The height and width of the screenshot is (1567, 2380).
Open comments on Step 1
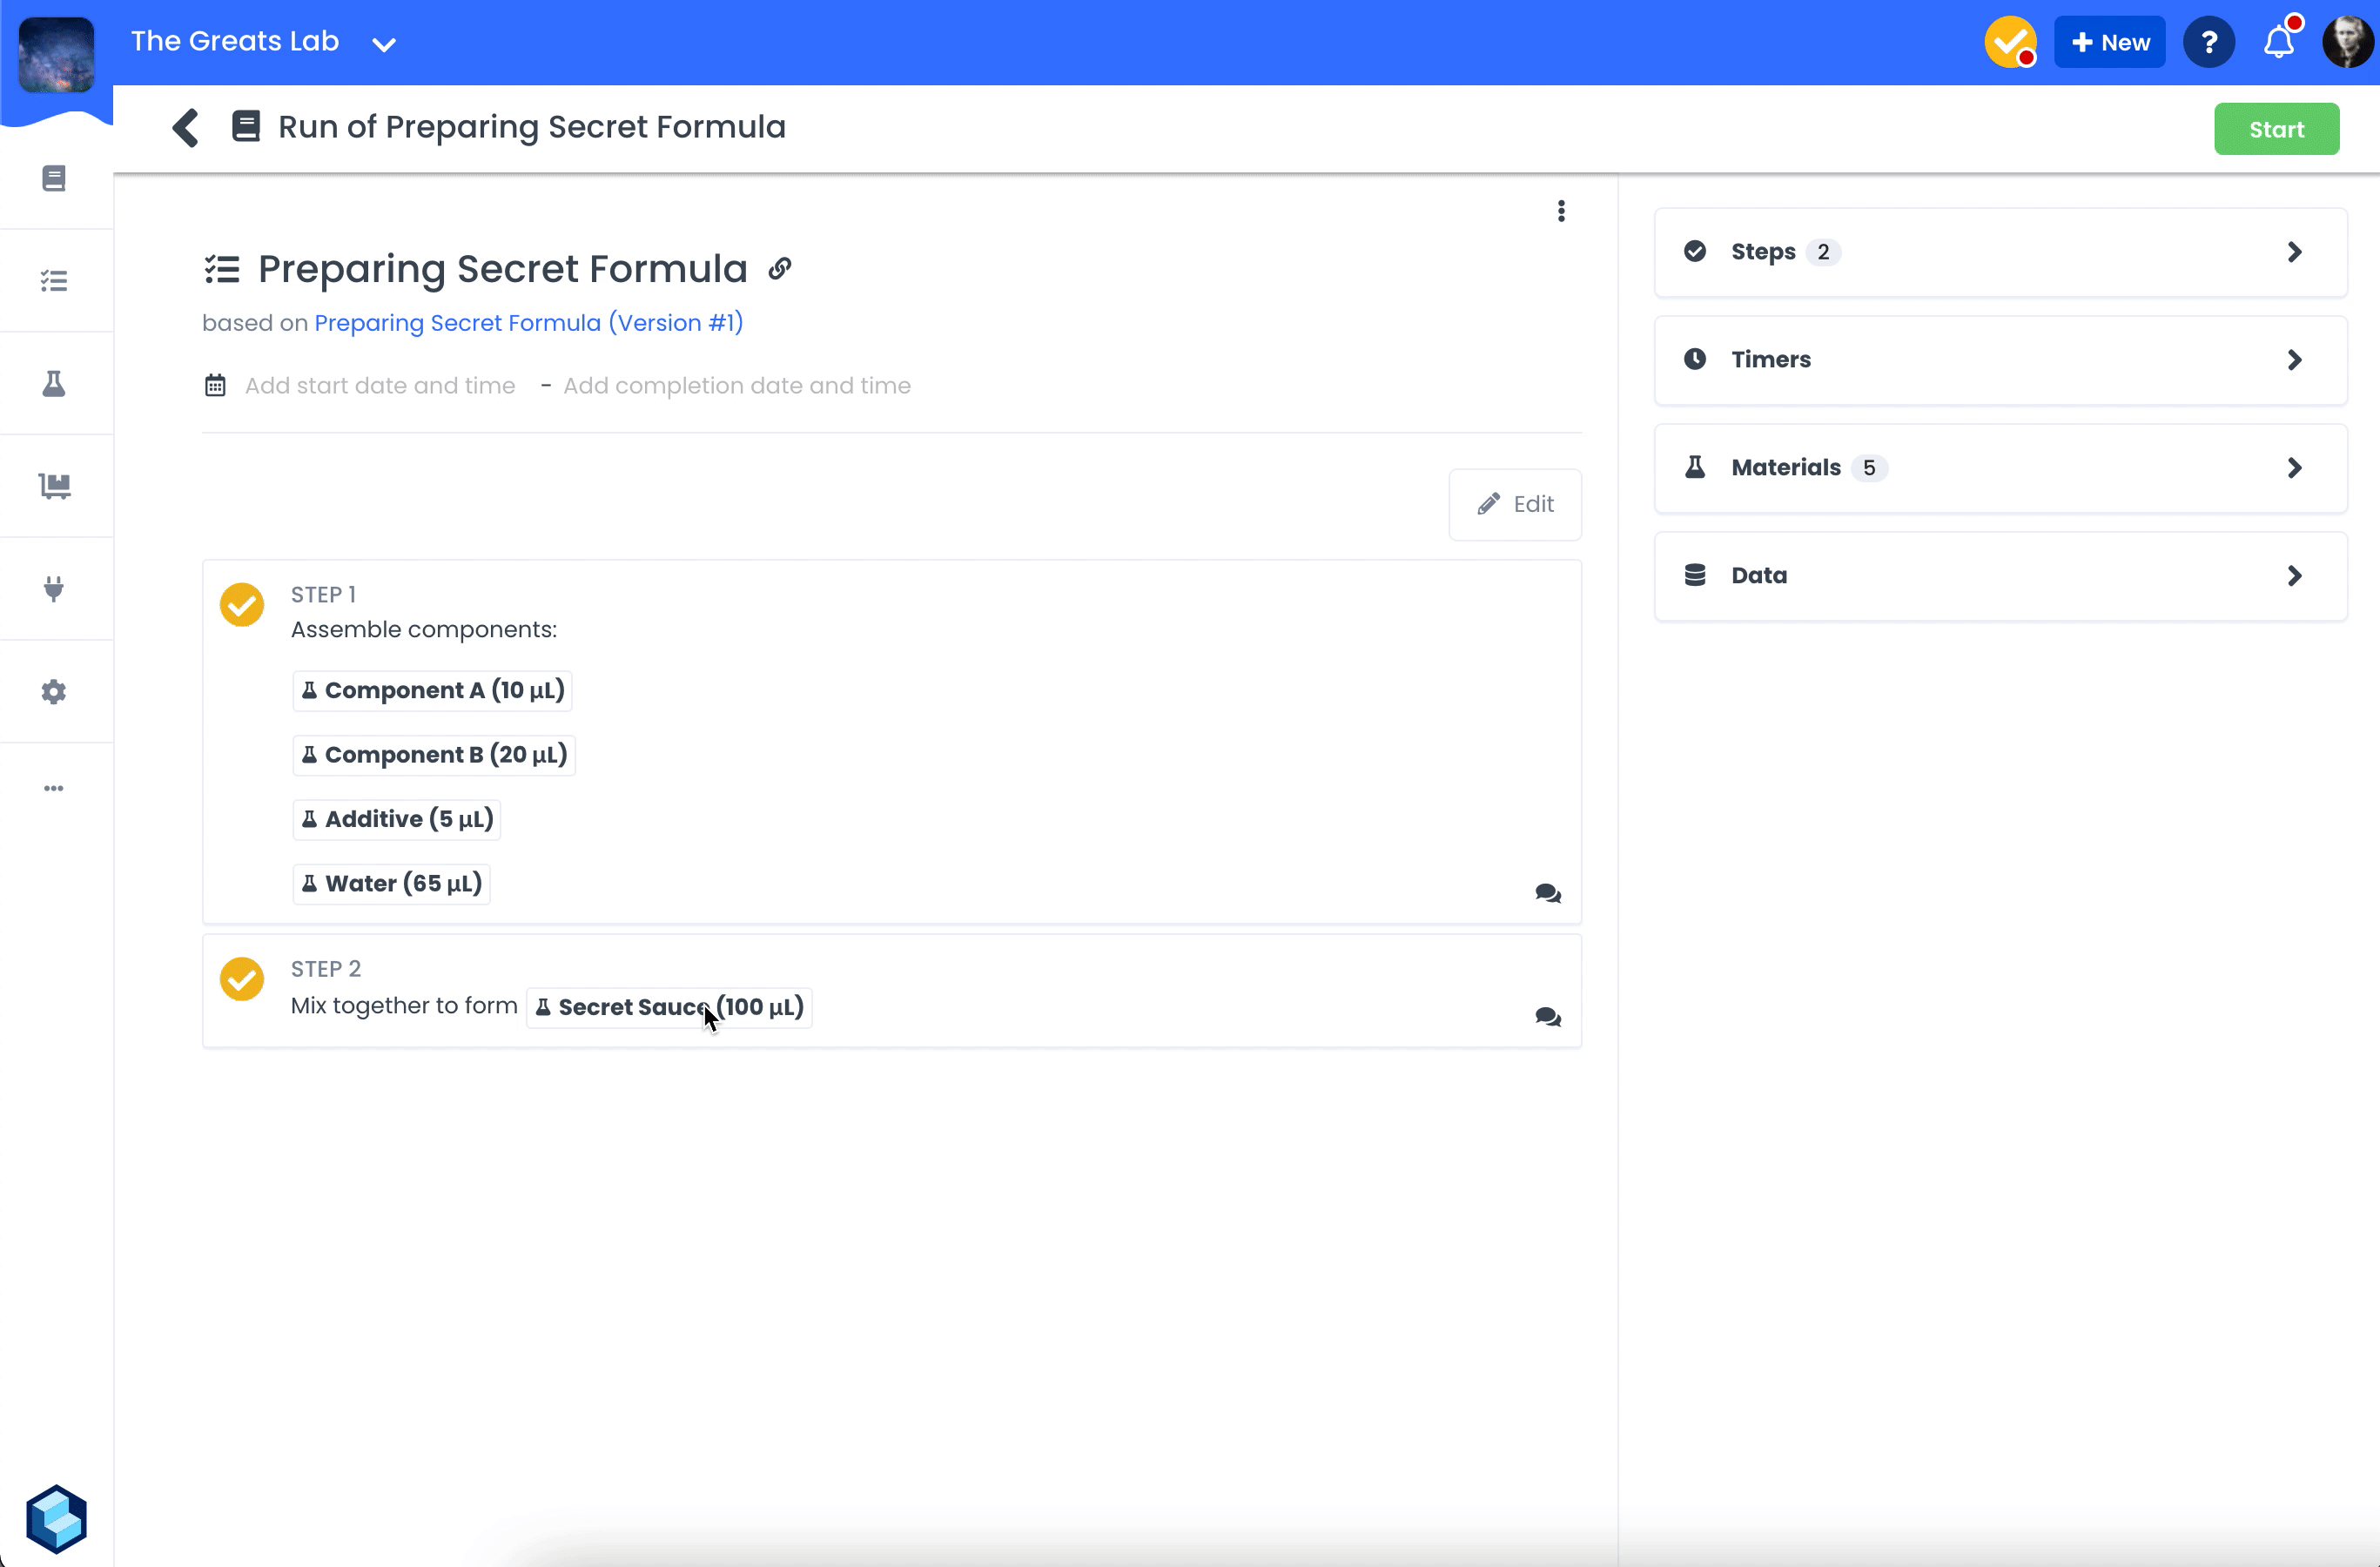(1547, 893)
